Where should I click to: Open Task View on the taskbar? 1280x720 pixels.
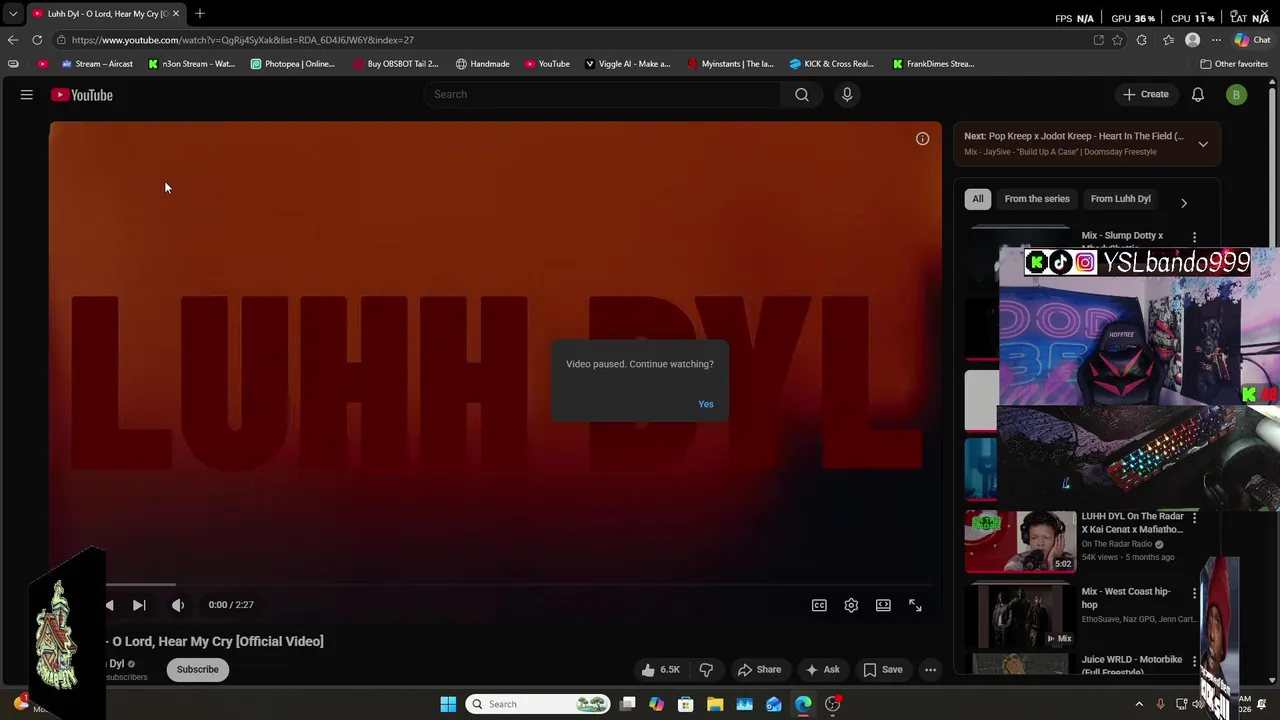tap(628, 704)
